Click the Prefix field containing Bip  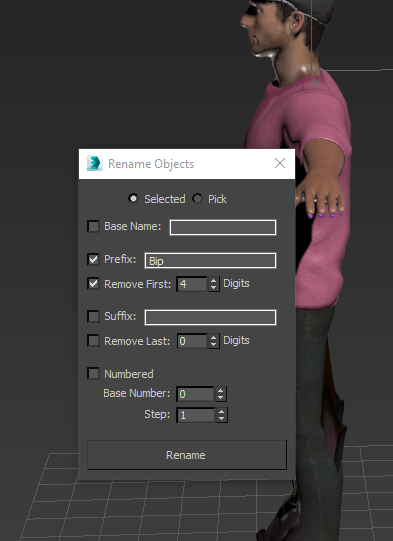[x=210, y=260]
